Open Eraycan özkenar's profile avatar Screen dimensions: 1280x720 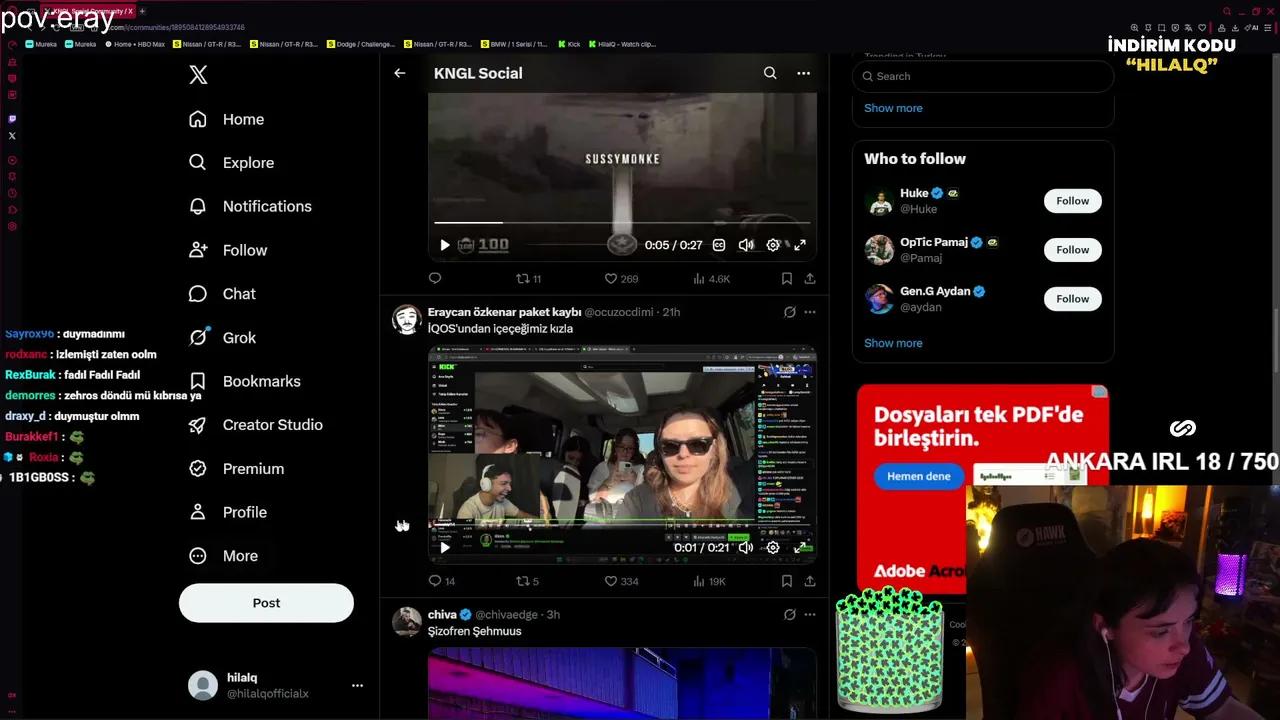click(x=407, y=319)
